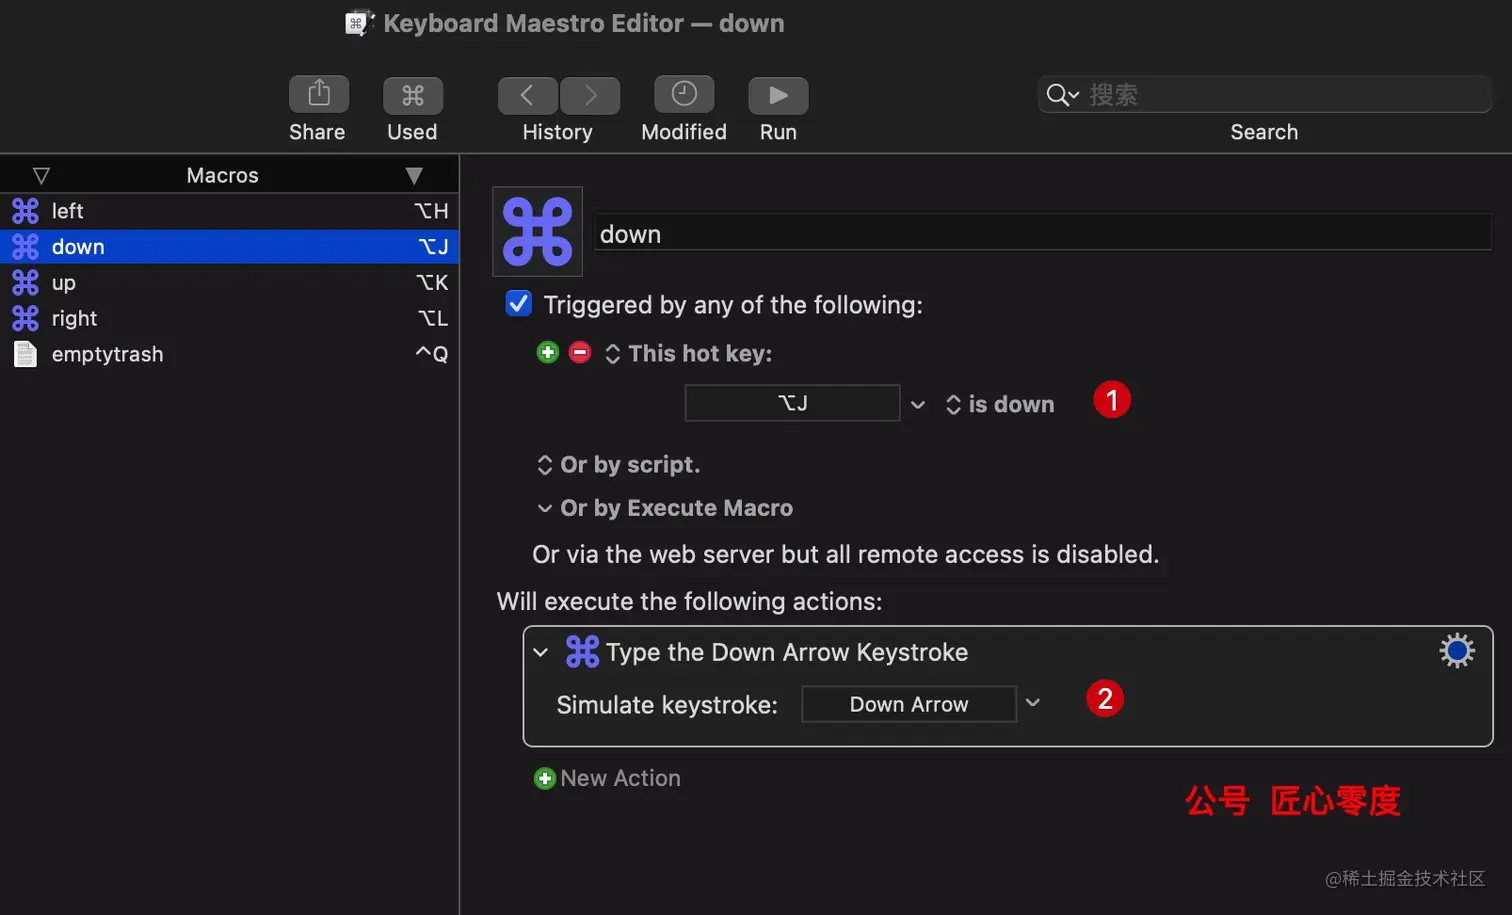Click the 'Down Arrow' keystroke field
The height and width of the screenshot is (915, 1512).
(x=909, y=704)
